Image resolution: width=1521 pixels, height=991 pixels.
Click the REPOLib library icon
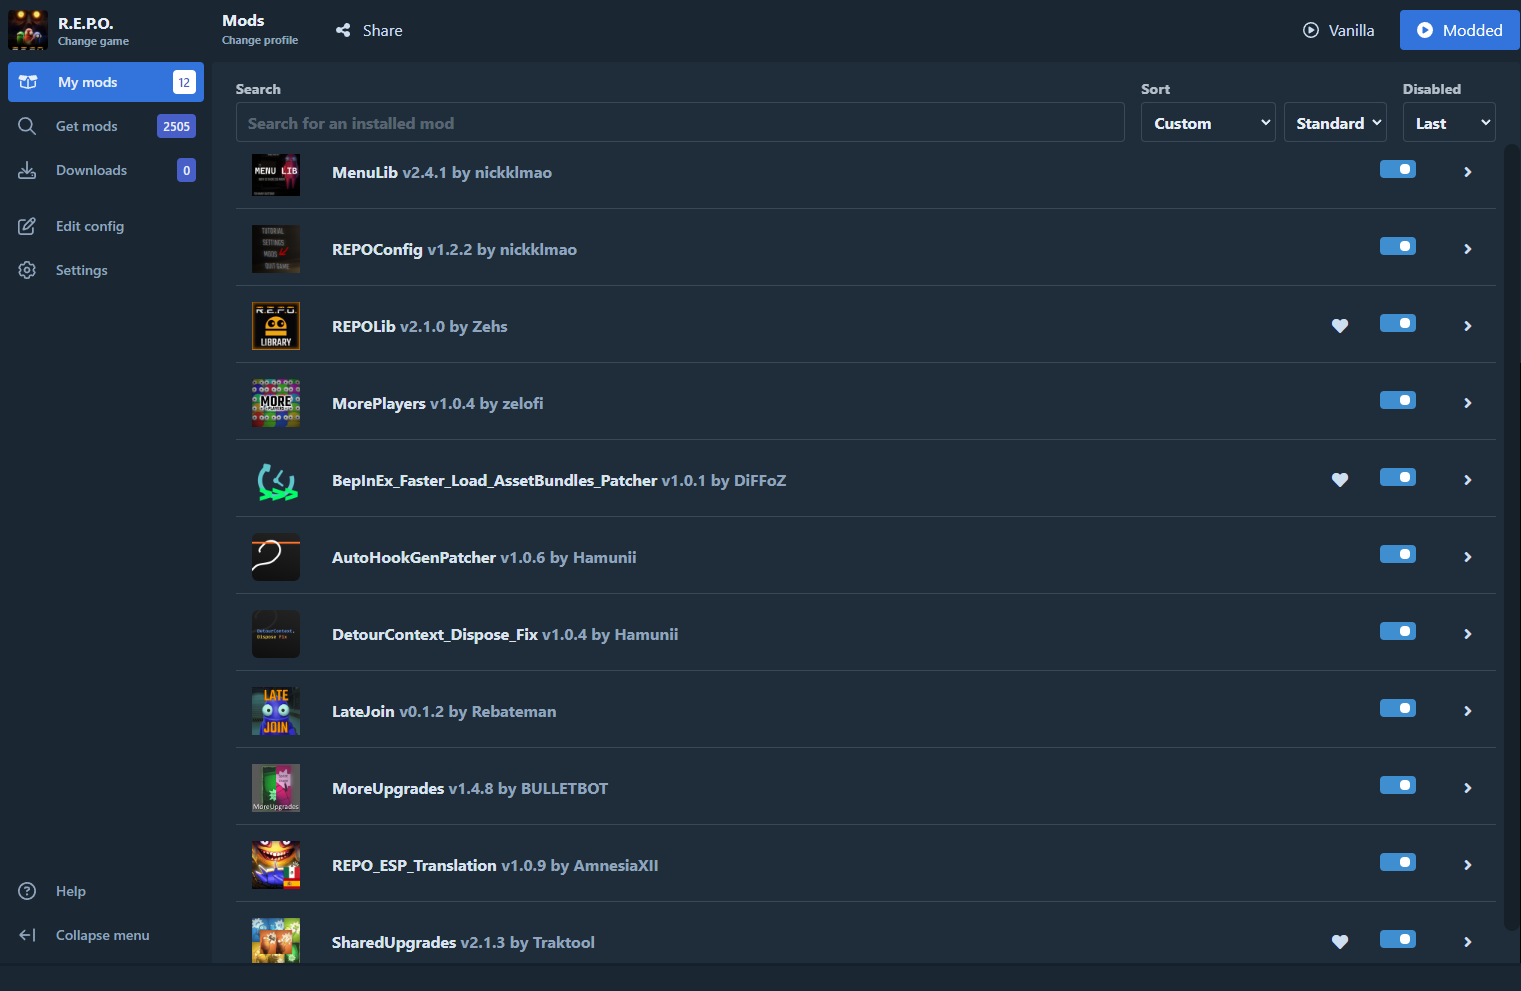[x=276, y=326]
